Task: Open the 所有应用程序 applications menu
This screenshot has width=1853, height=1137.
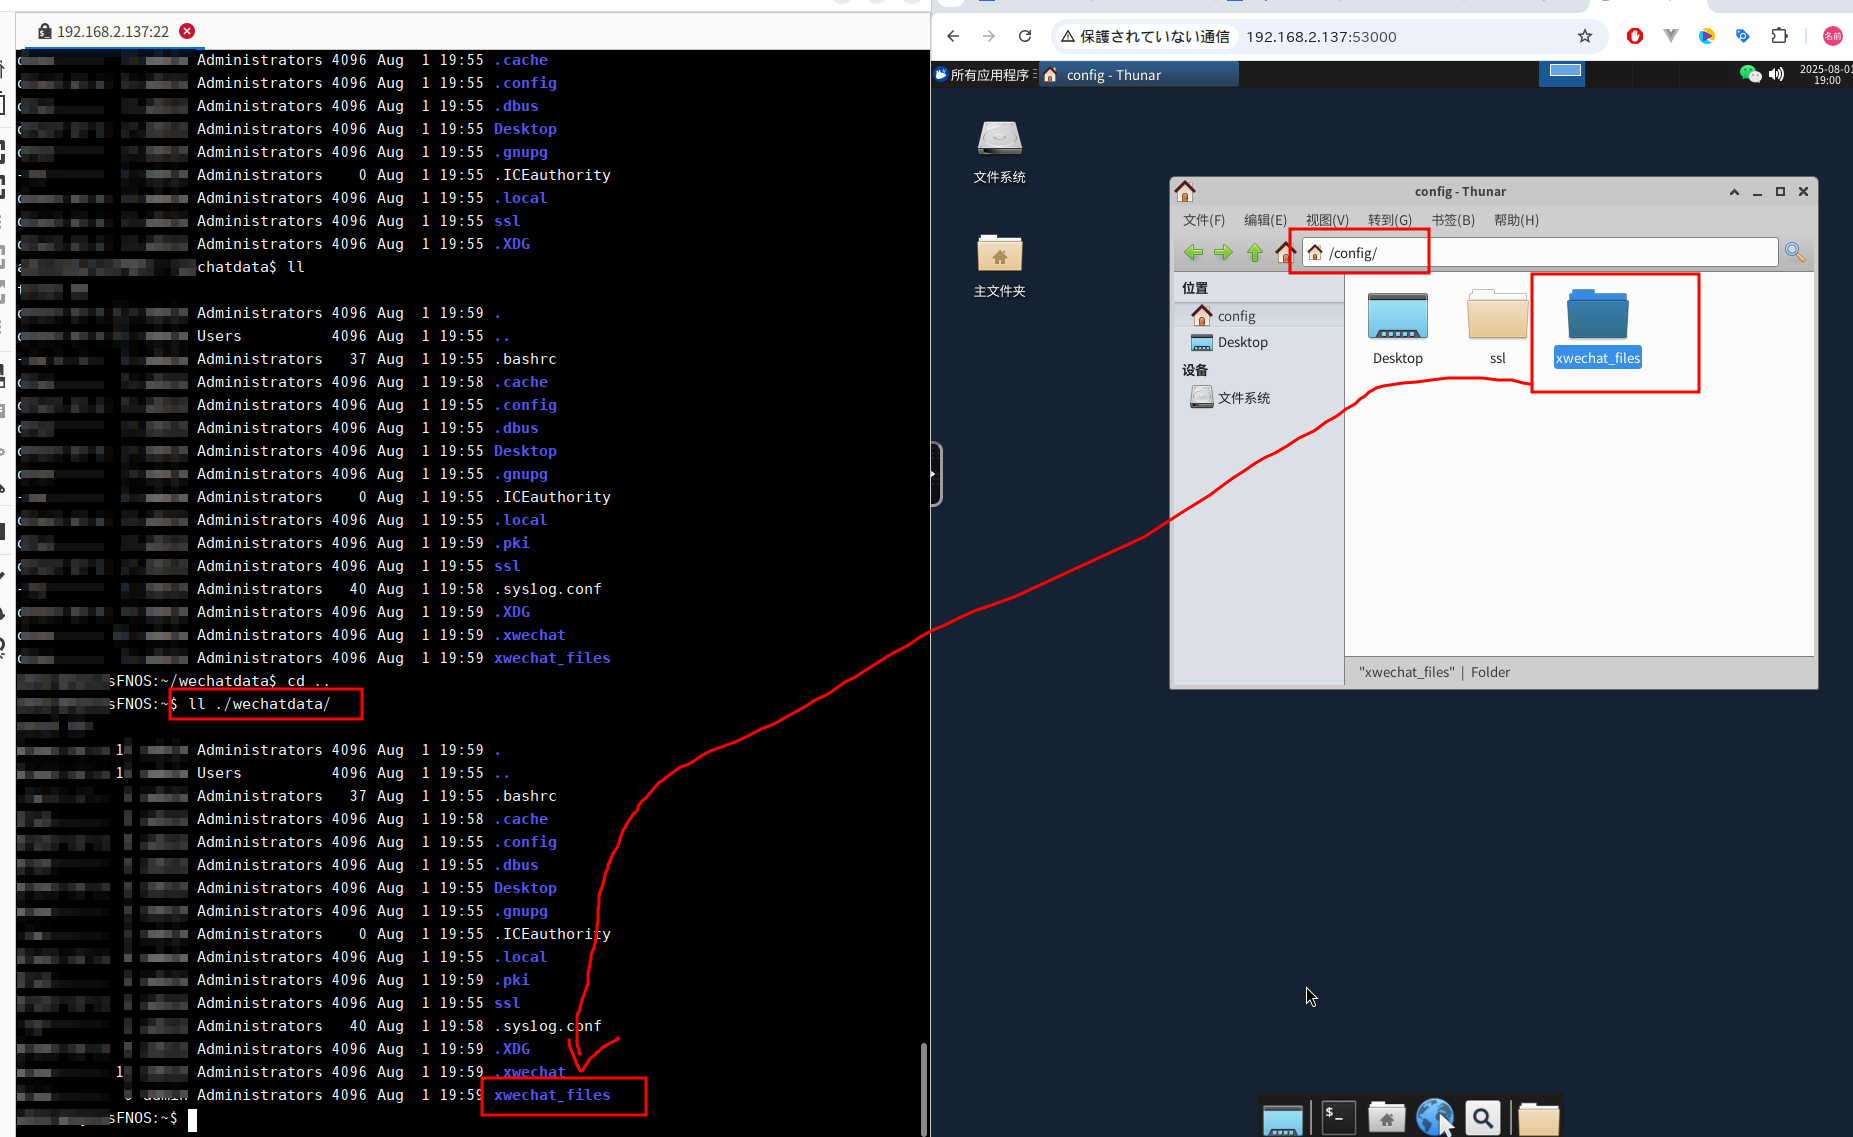Action: point(983,75)
